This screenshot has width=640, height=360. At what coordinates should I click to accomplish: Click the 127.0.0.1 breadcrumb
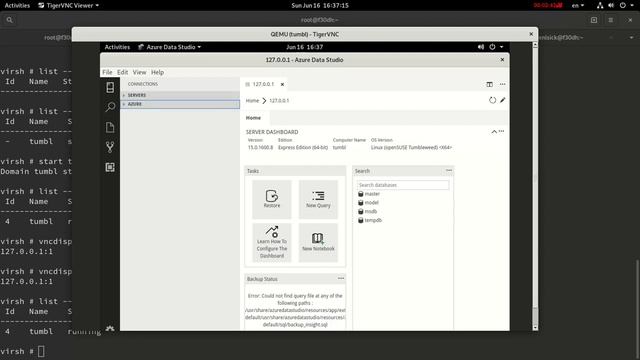pos(279,100)
